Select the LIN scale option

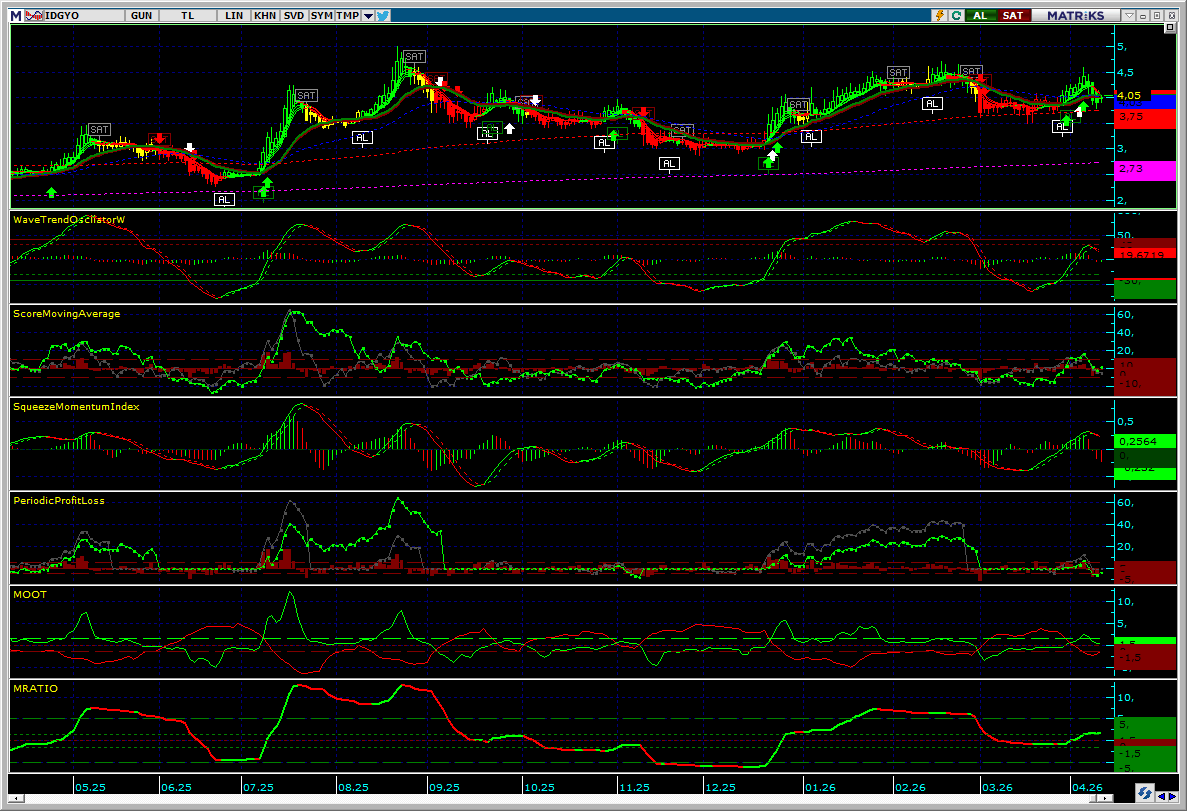pos(234,15)
